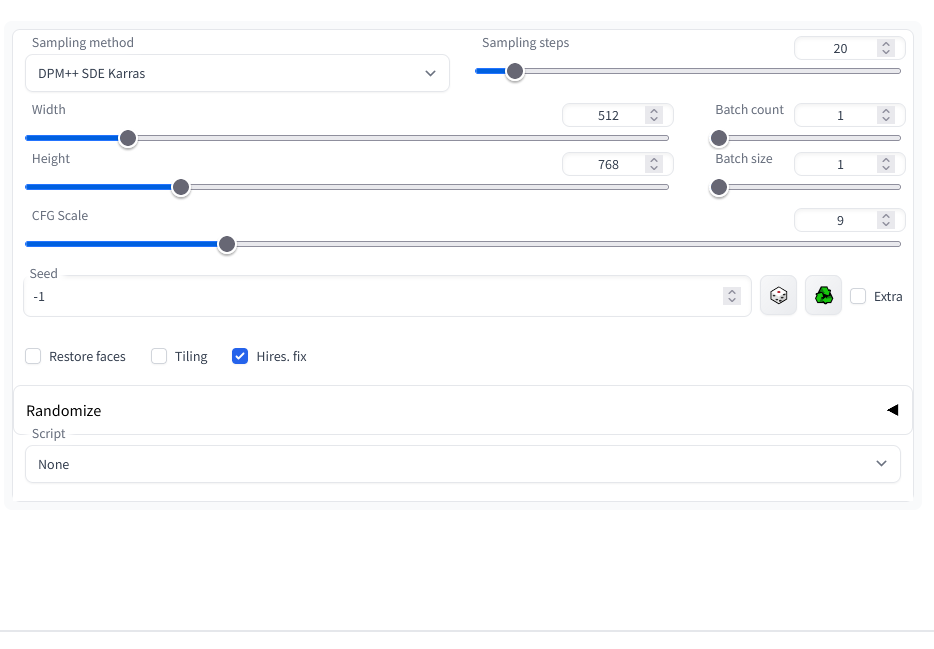This screenshot has width=934, height=649.
Task: Click the Sampling steps slider handle
Action: tap(515, 71)
